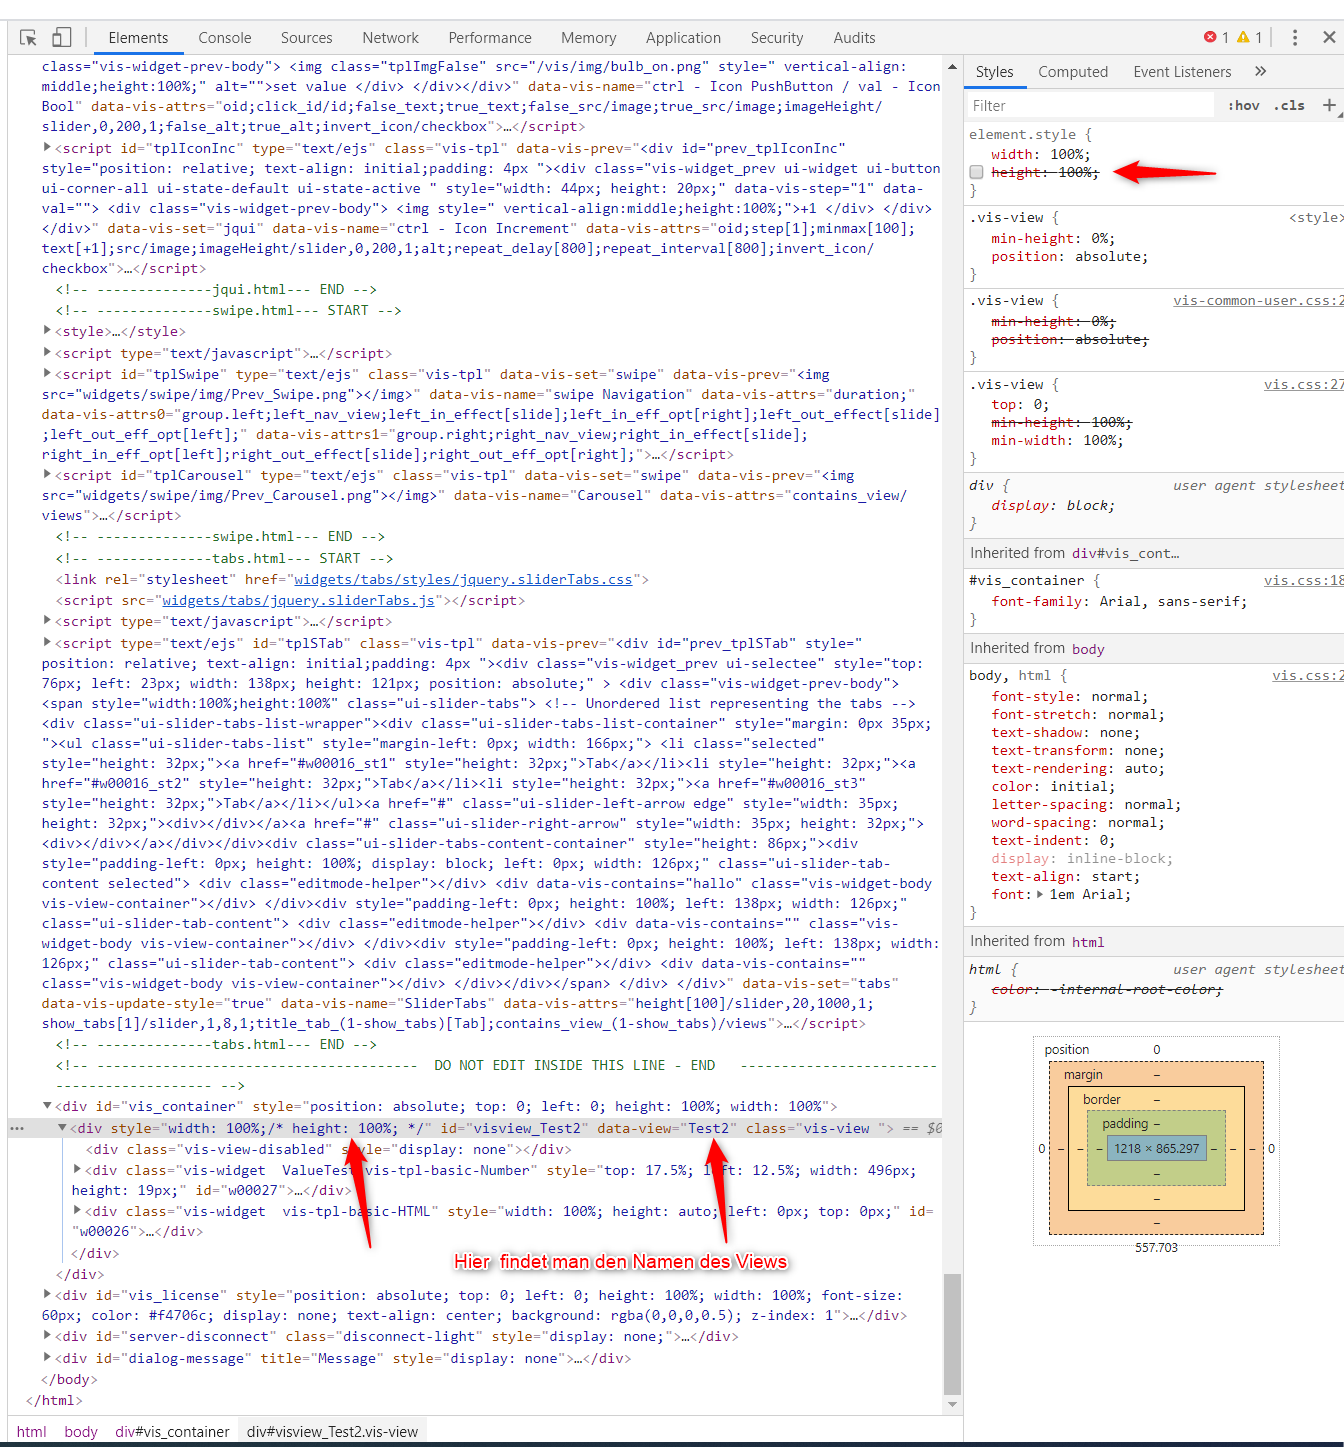The height and width of the screenshot is (1447, 1344).
Task: Click the ellipsis beside the selected DOM node
Action: coord(16,1128)
